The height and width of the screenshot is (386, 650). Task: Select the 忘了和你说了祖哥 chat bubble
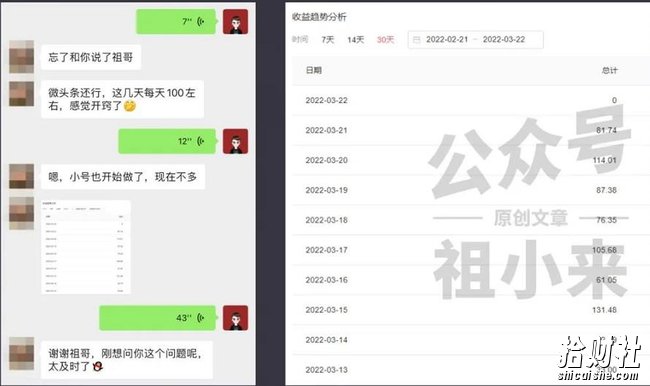point(91,57)
